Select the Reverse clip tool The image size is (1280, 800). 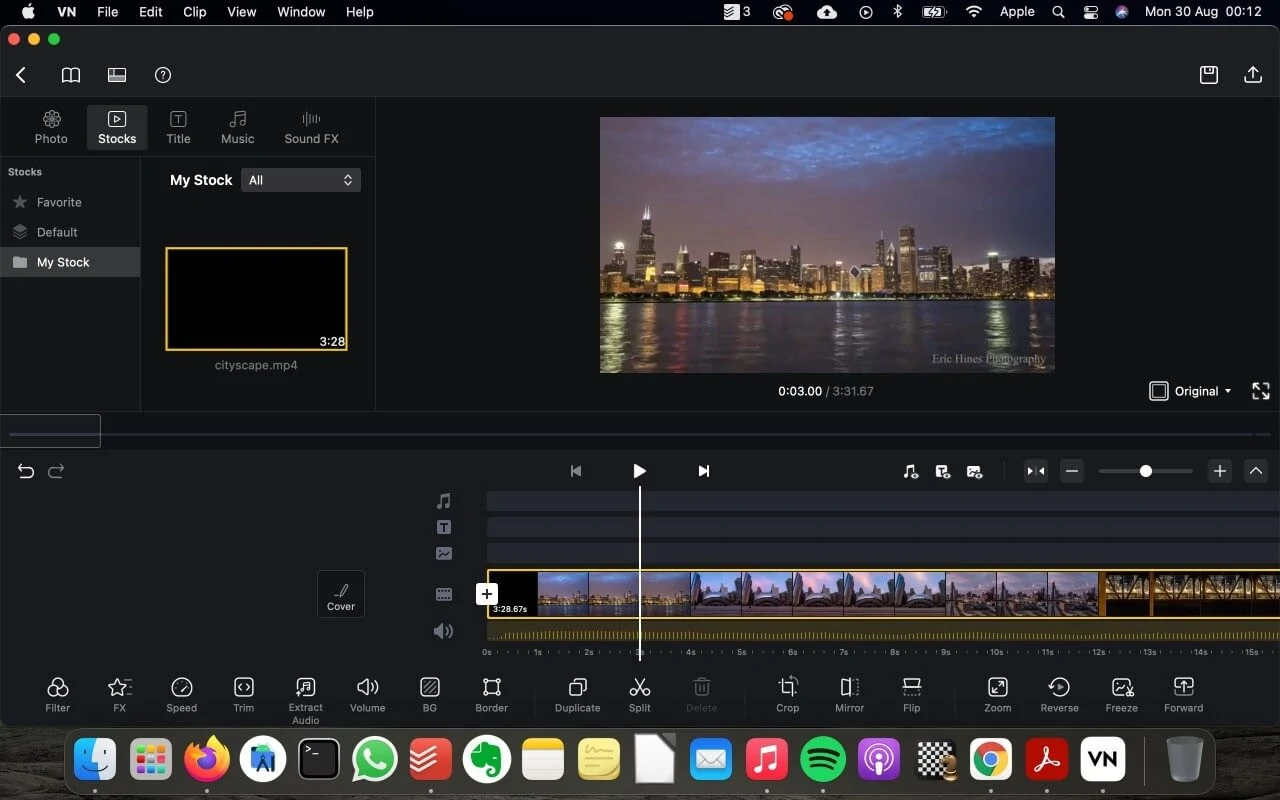(1059, 694)
